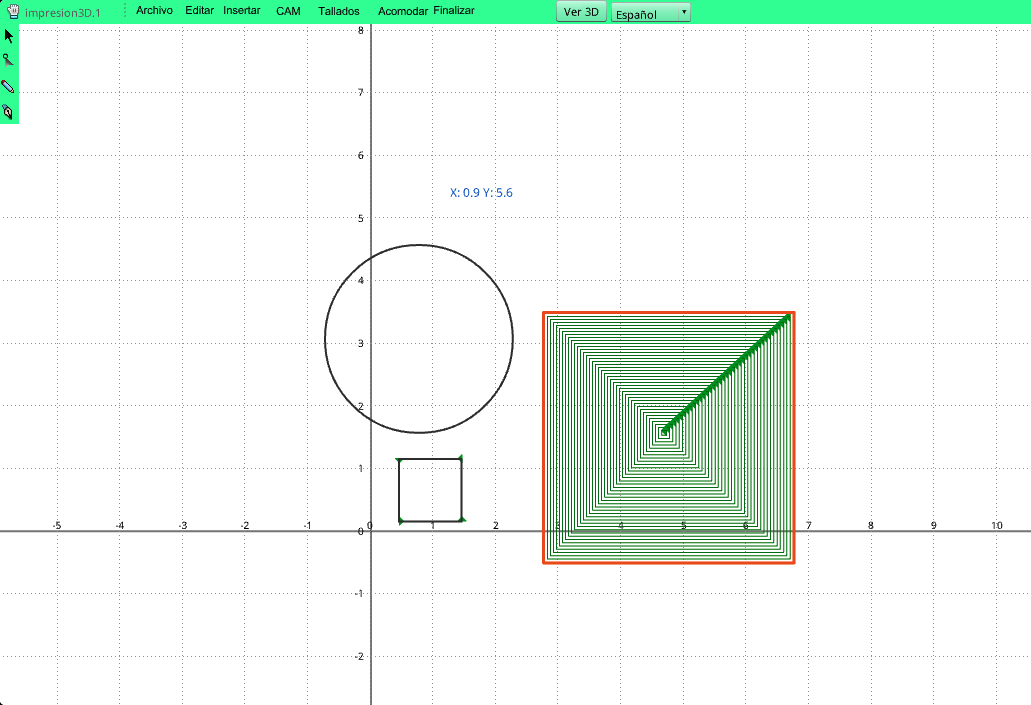Click the top-right green corner node of small square
Viewport: 1031px width, 705px height.
point(460,459)
